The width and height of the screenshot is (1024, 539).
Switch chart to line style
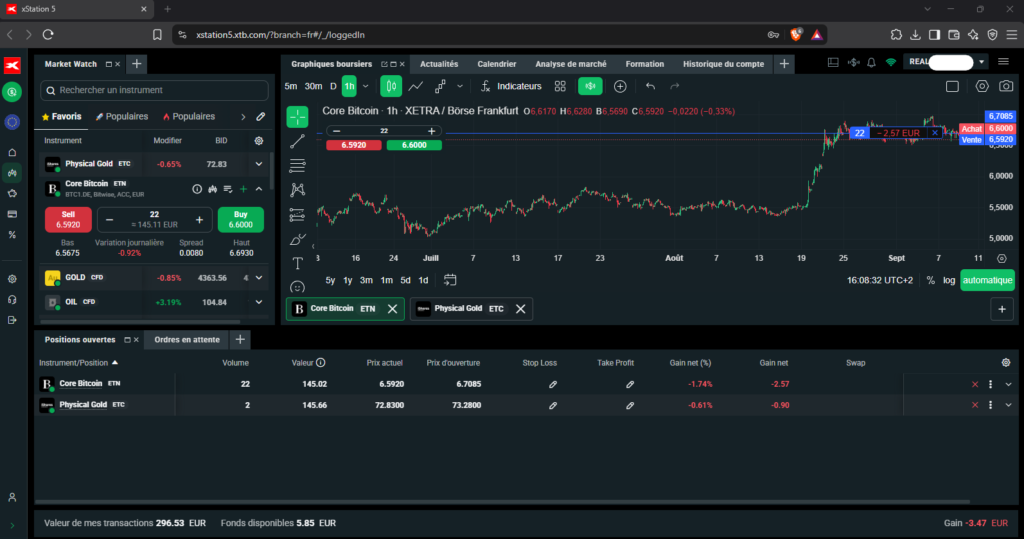tap(415, 86)
